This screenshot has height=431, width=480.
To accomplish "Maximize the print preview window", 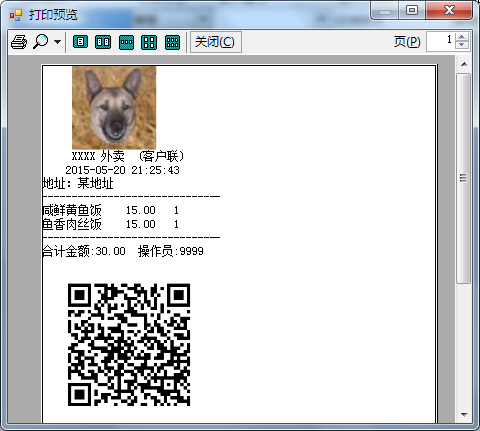I will tap(412, 10).
